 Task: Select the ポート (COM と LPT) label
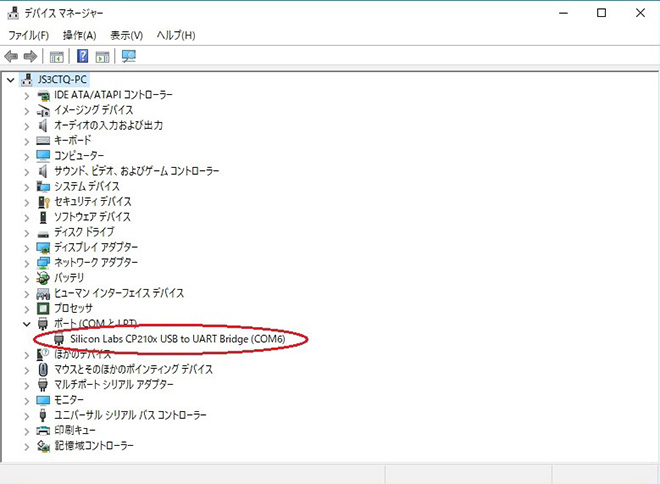coord(96,324)
